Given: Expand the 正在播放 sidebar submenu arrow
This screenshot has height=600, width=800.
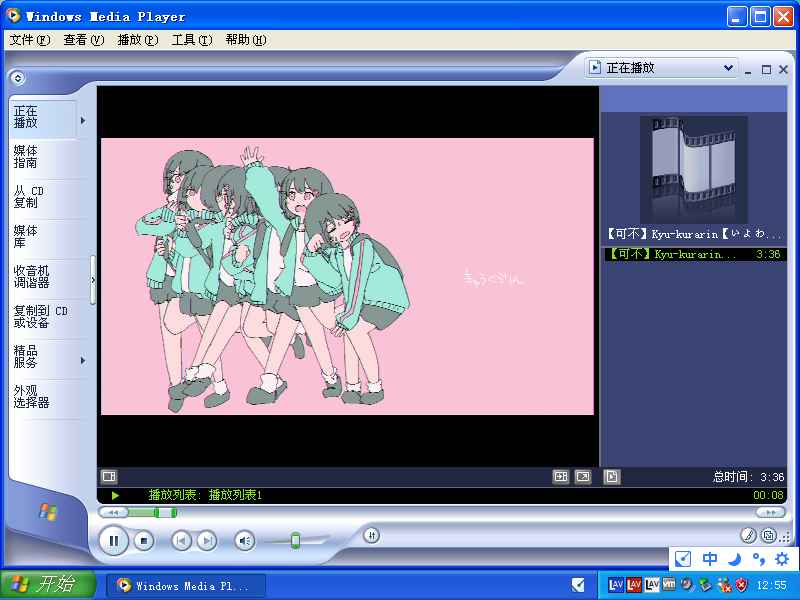Looking at the screenshot, I should pyautogui.click(x=82, y=121).
